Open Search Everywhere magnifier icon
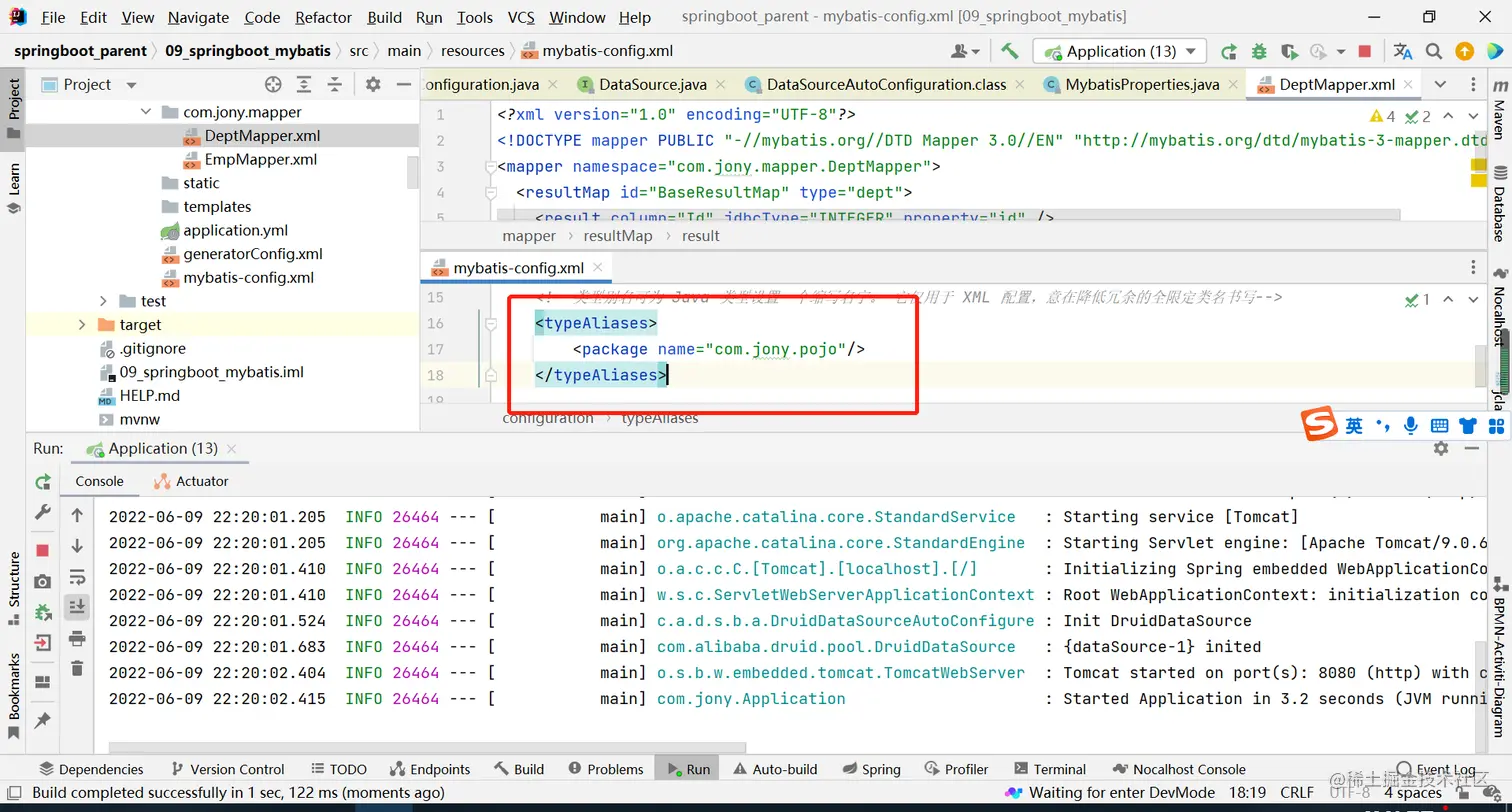The height and width of the screenshot is (812, 1512). (1434, 51)
